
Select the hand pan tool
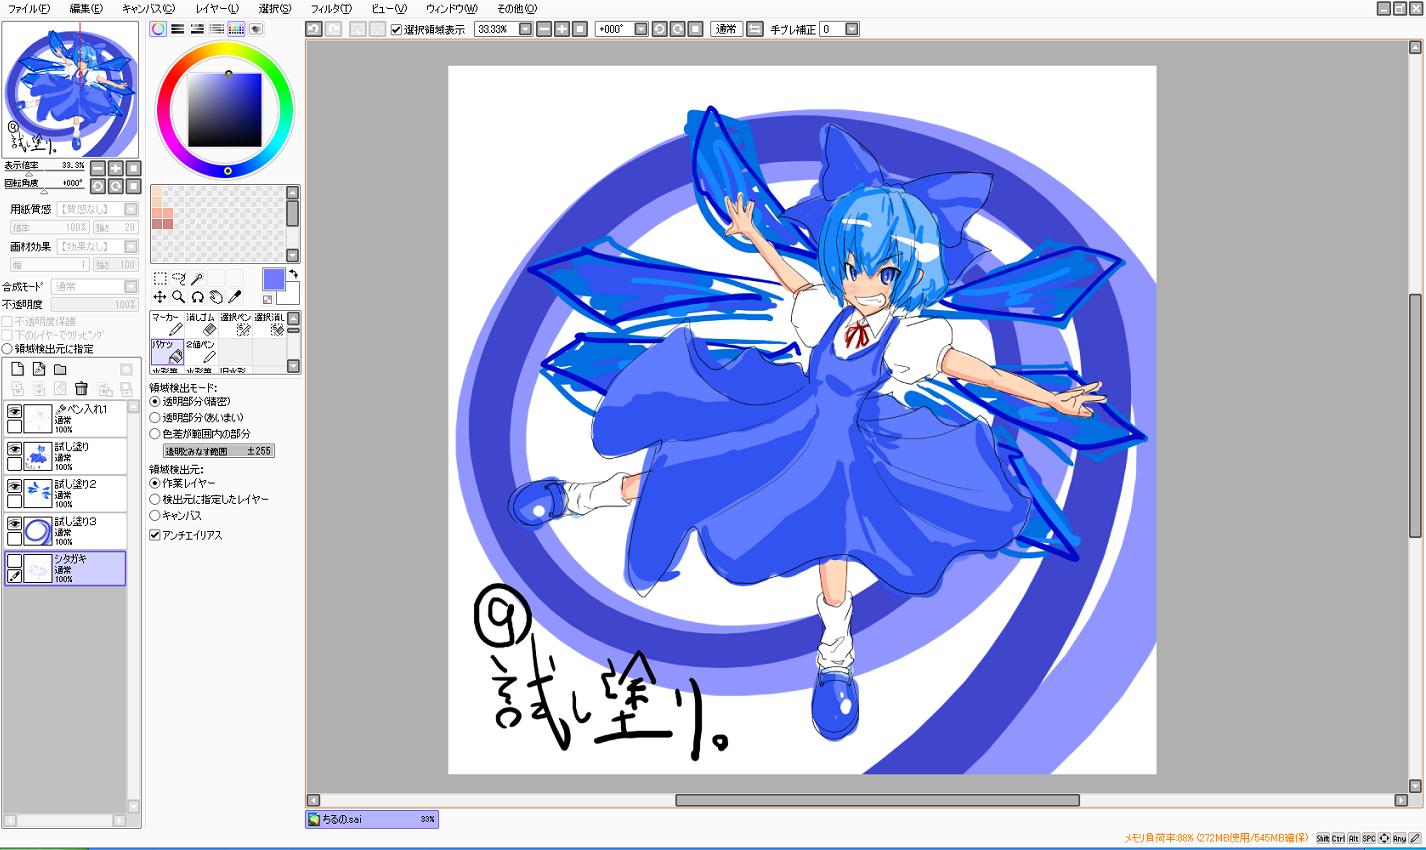(x=216, y=297)
